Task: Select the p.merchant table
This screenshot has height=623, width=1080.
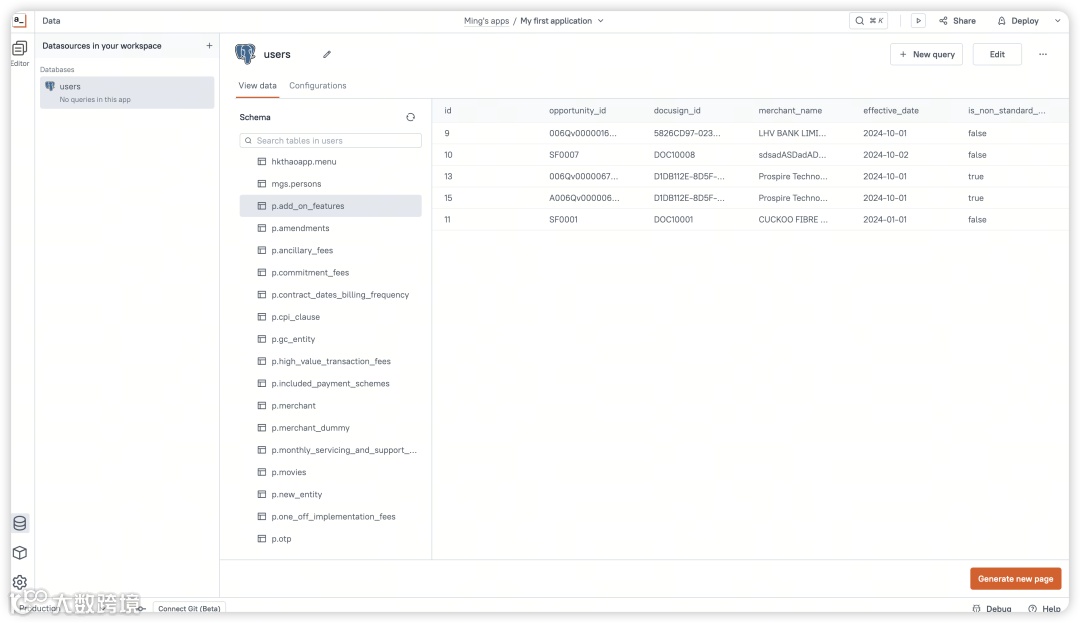Action: [331, 405]
